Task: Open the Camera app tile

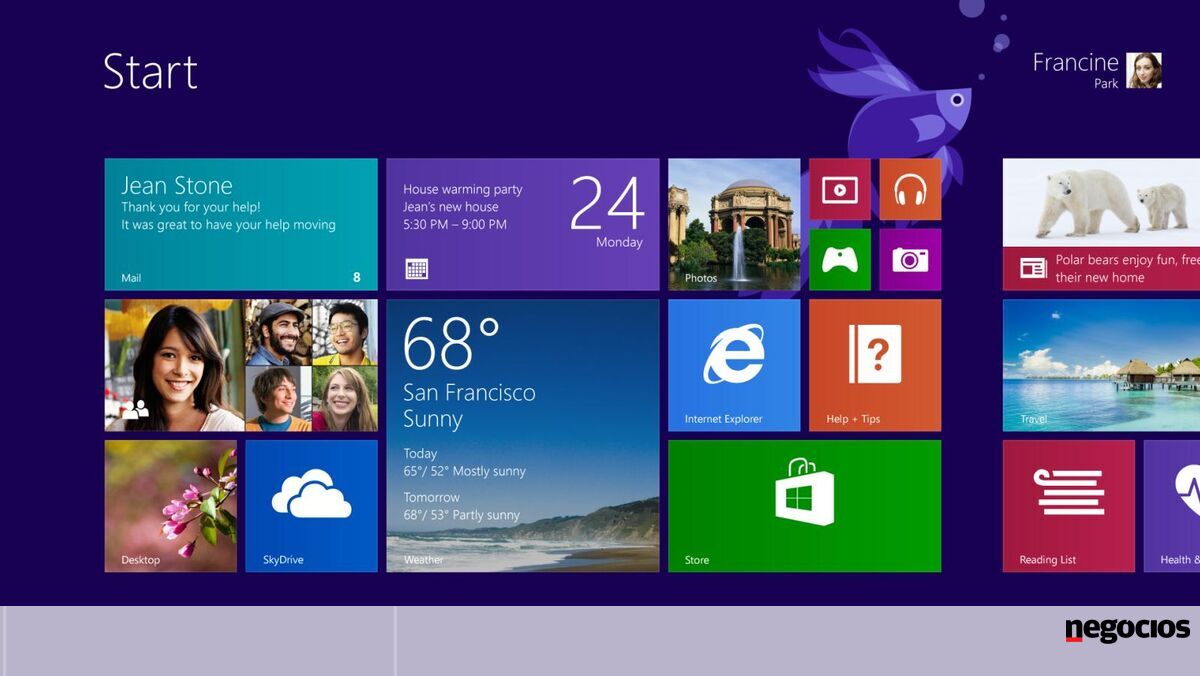Action: click(910, 260)
